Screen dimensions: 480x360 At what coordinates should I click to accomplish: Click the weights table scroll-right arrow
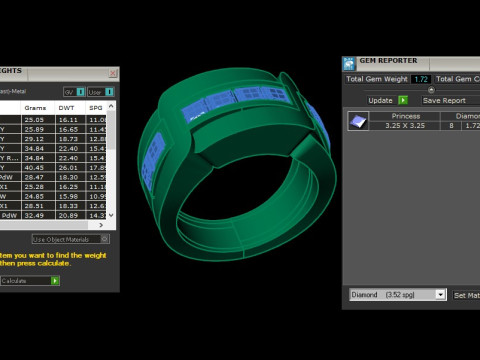(101, 225)
